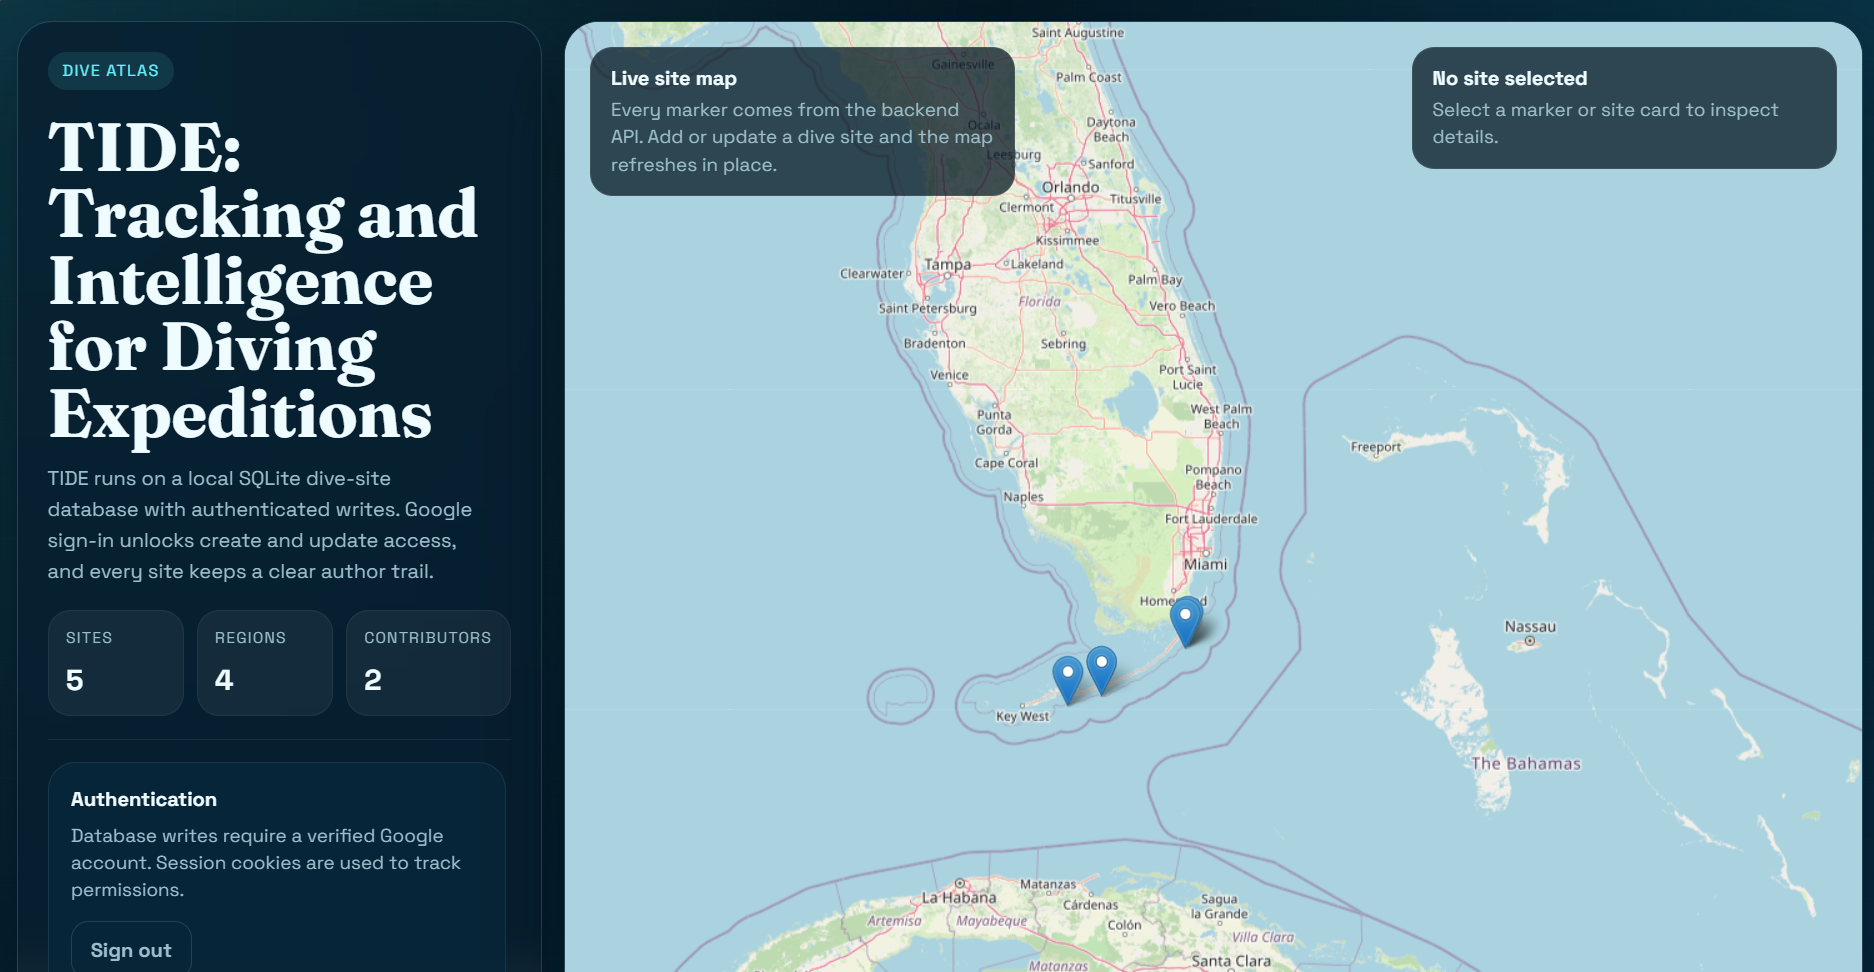Sign out of the Google account

[131, 950]
